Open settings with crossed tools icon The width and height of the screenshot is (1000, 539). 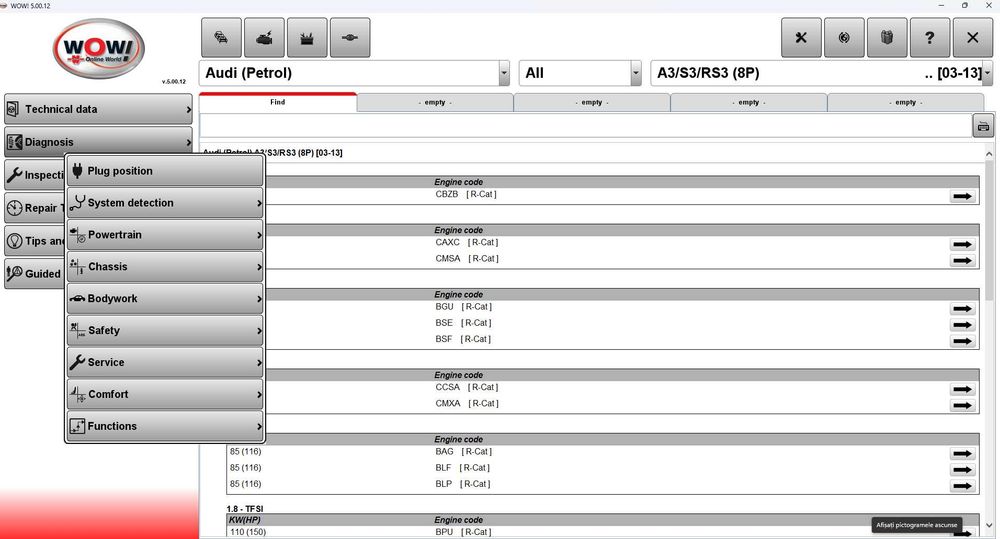click(x=801, y=38)
